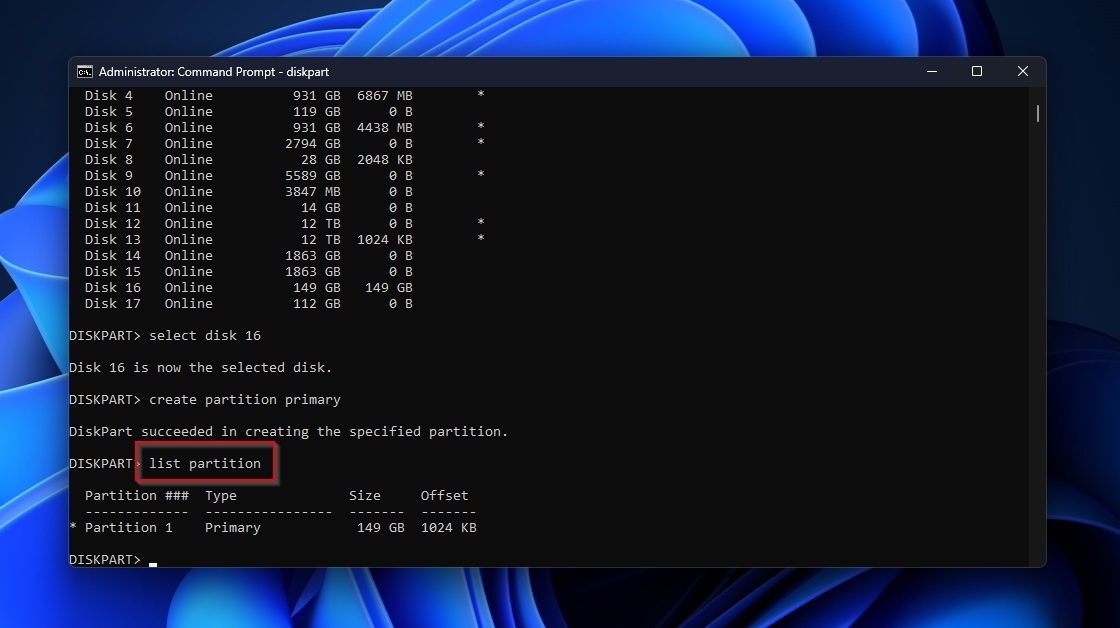Click the highlighted 'list partition' command
Image resolution: width=1120 pixels, height=628 pixels.
205,464
